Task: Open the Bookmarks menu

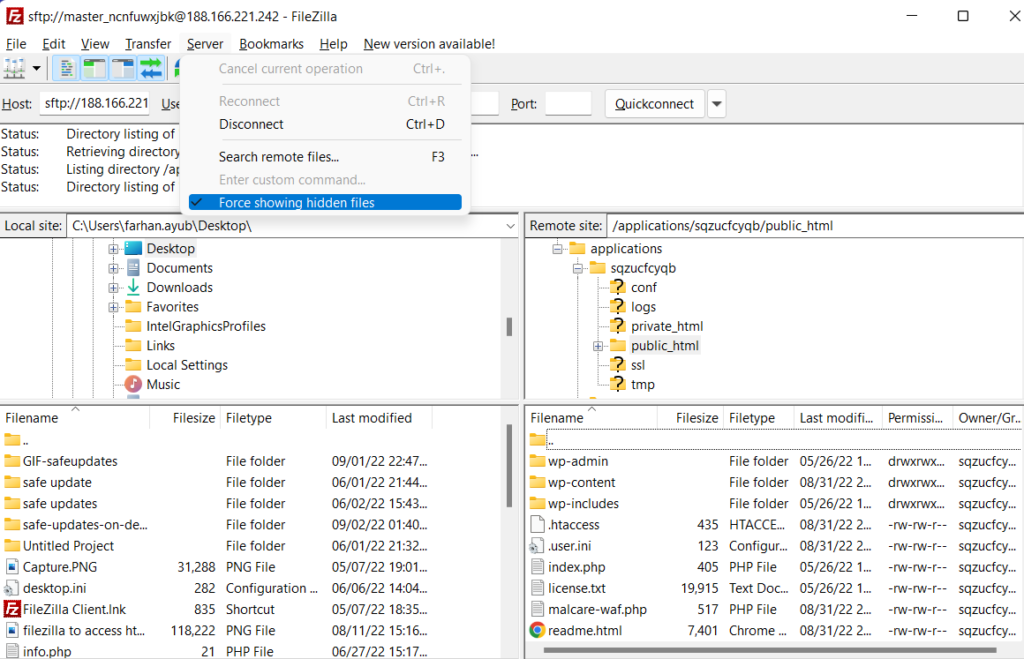Action: [271, 44]
